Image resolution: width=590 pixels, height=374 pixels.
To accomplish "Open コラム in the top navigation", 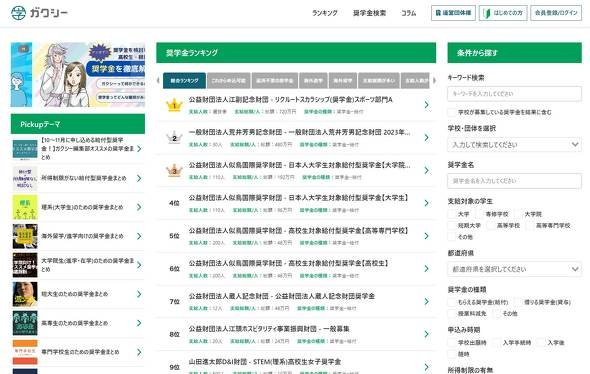I will tap(409, 13).
